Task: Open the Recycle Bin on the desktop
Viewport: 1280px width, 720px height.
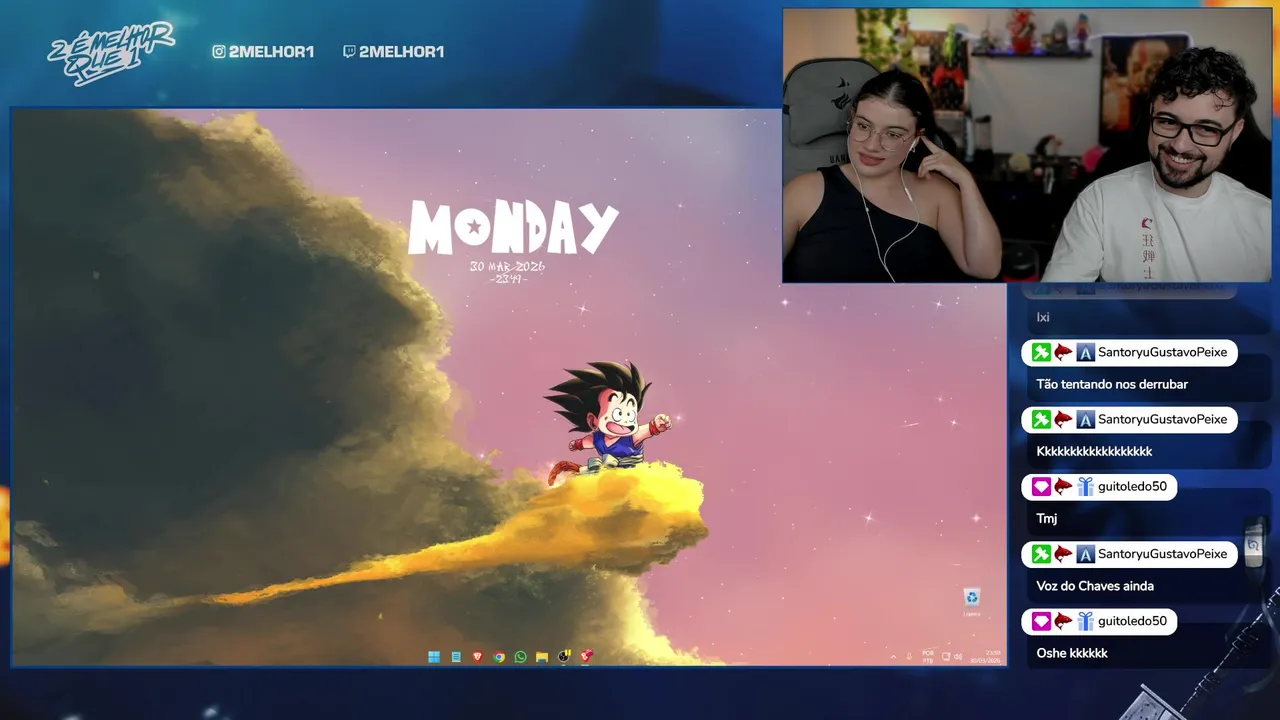Action: [972, 601]
